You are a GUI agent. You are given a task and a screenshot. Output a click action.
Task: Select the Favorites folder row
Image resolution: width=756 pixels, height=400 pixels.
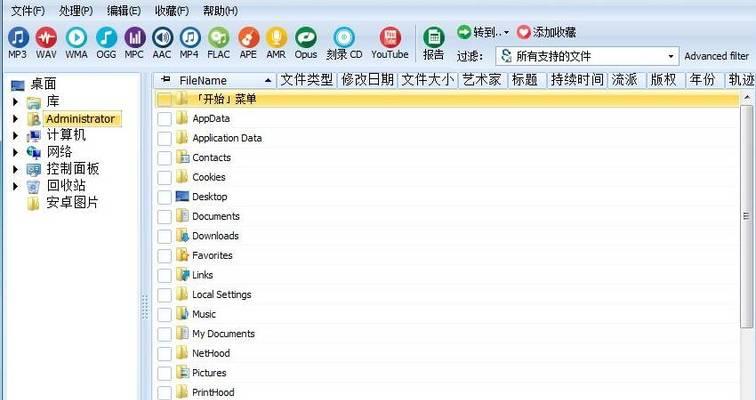click(x=447, y=255)
